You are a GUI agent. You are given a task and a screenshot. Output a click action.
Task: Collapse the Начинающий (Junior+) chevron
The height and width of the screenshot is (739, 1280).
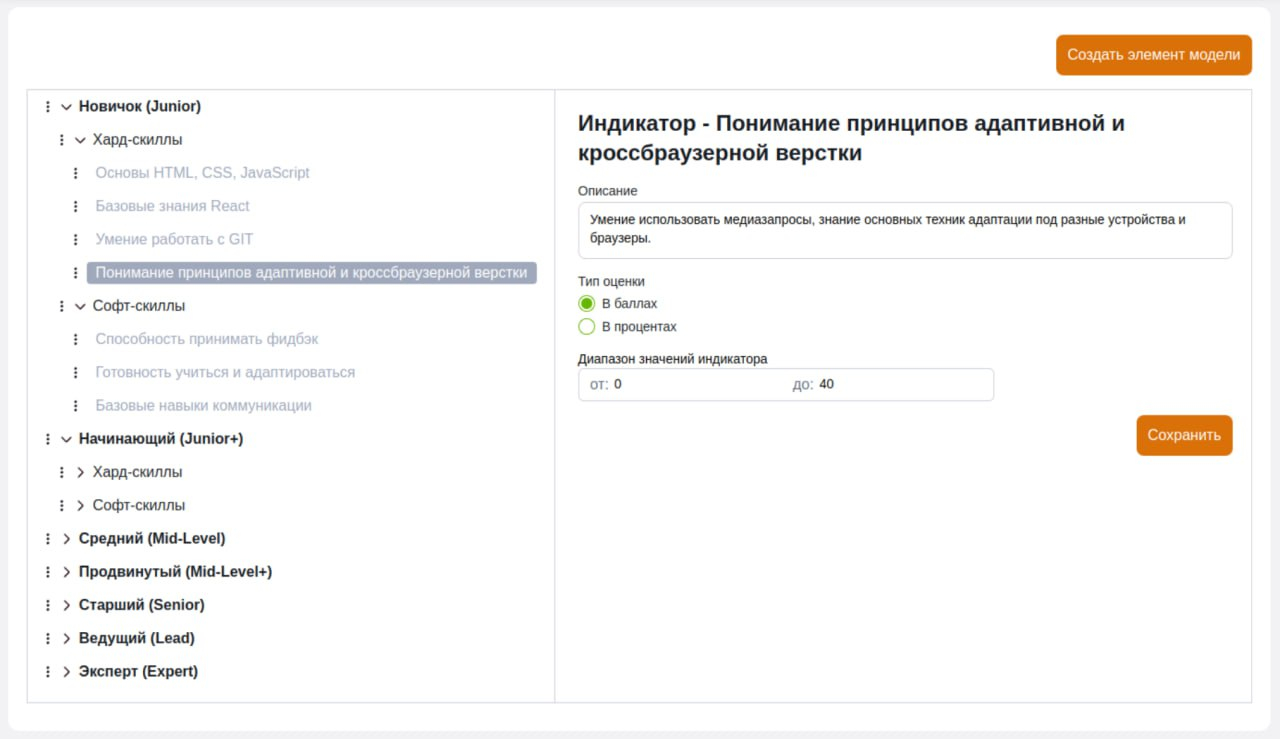[x=66, y=439]
